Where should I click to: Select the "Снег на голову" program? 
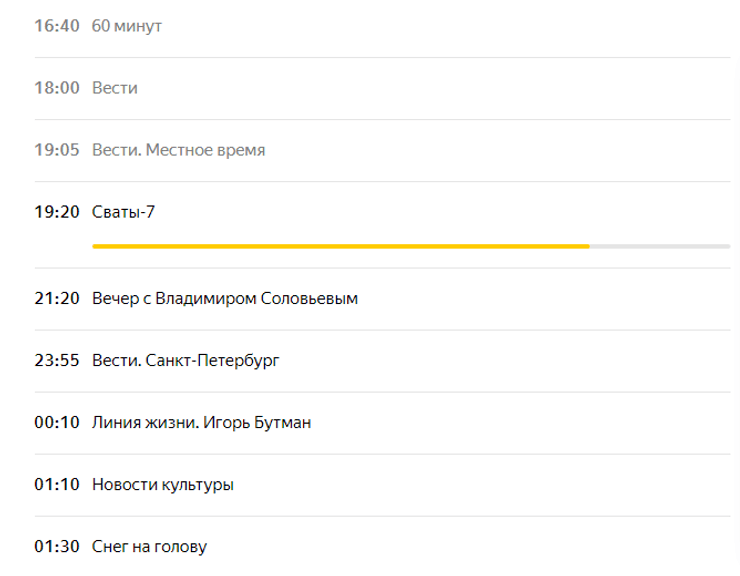click(149, 547)
